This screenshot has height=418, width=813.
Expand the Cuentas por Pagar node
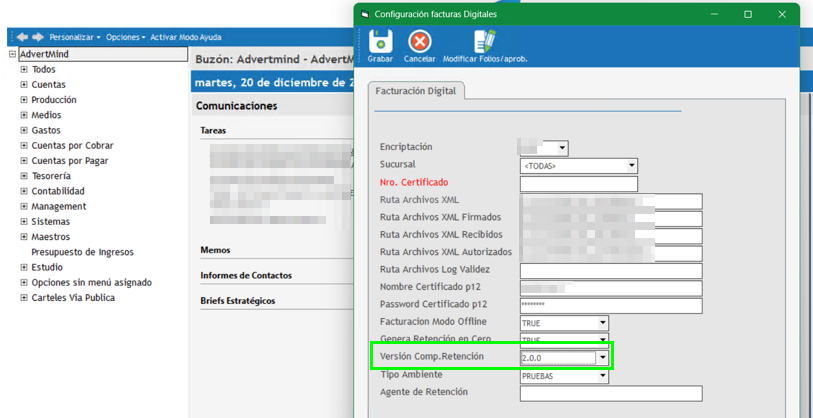click(24, 161)
